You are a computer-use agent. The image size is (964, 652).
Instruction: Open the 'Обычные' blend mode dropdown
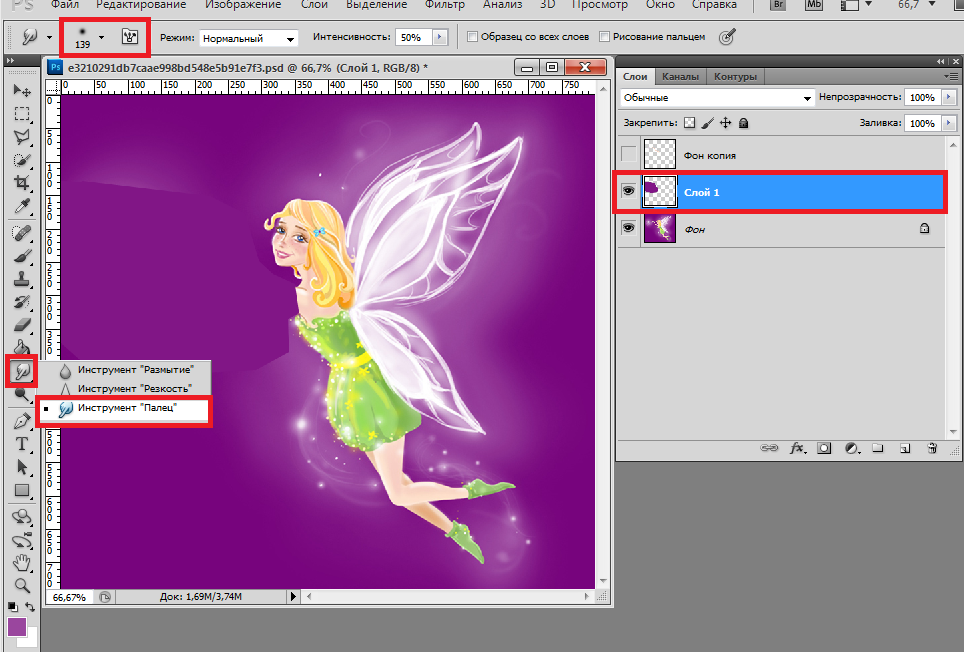point(716,98)
